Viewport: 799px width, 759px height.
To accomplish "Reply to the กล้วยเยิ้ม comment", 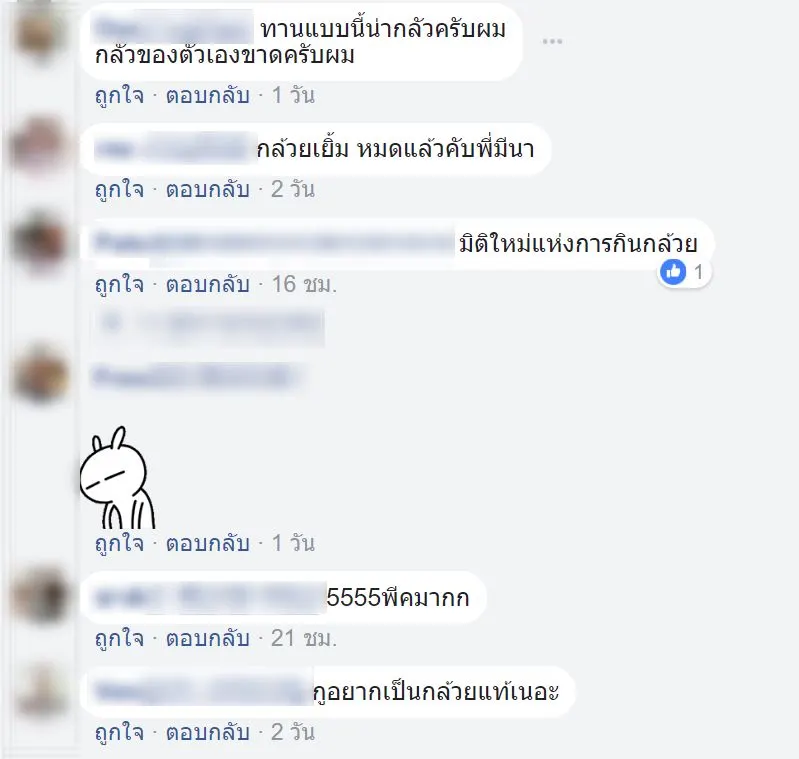I will [x=208, y=189].
